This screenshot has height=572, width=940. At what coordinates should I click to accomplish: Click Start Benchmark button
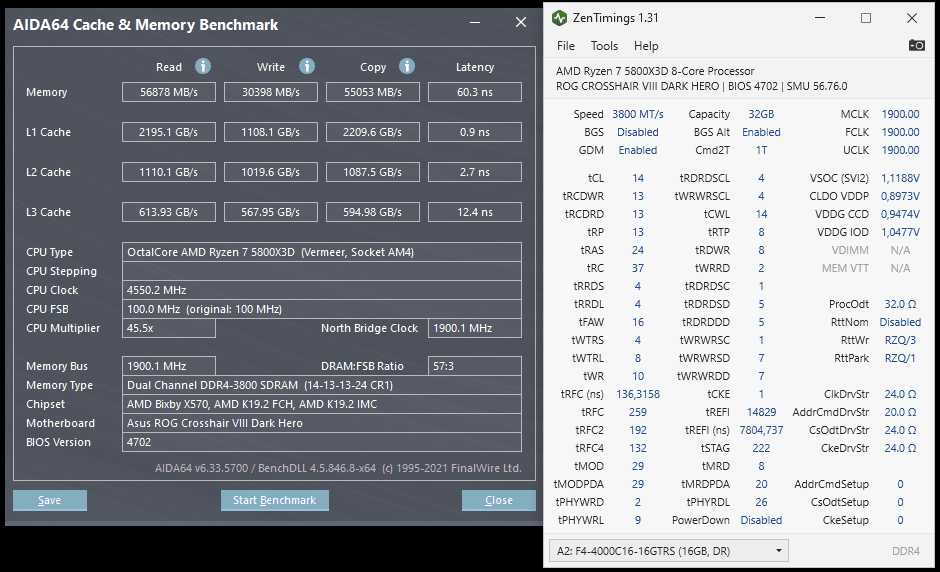pyautogui.click(x=275, y=500)
